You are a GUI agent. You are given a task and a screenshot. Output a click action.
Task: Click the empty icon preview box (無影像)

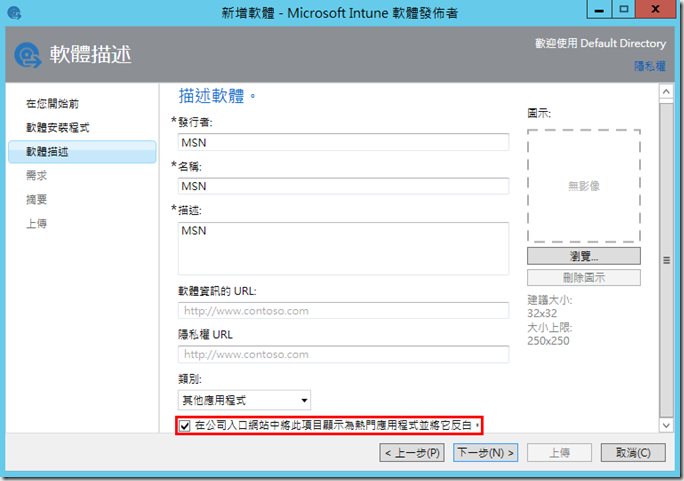583,185
